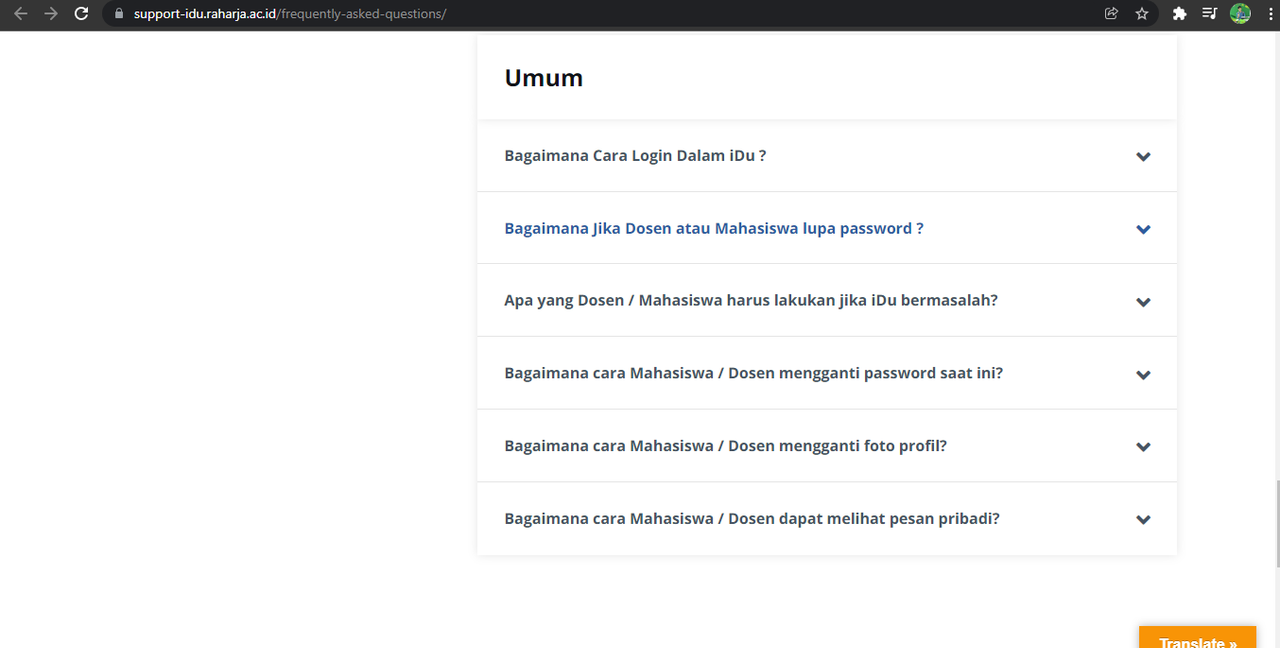
Task: Bookmark this page with the star icon
Action: pyautogui.click(x=1142, y=14)
